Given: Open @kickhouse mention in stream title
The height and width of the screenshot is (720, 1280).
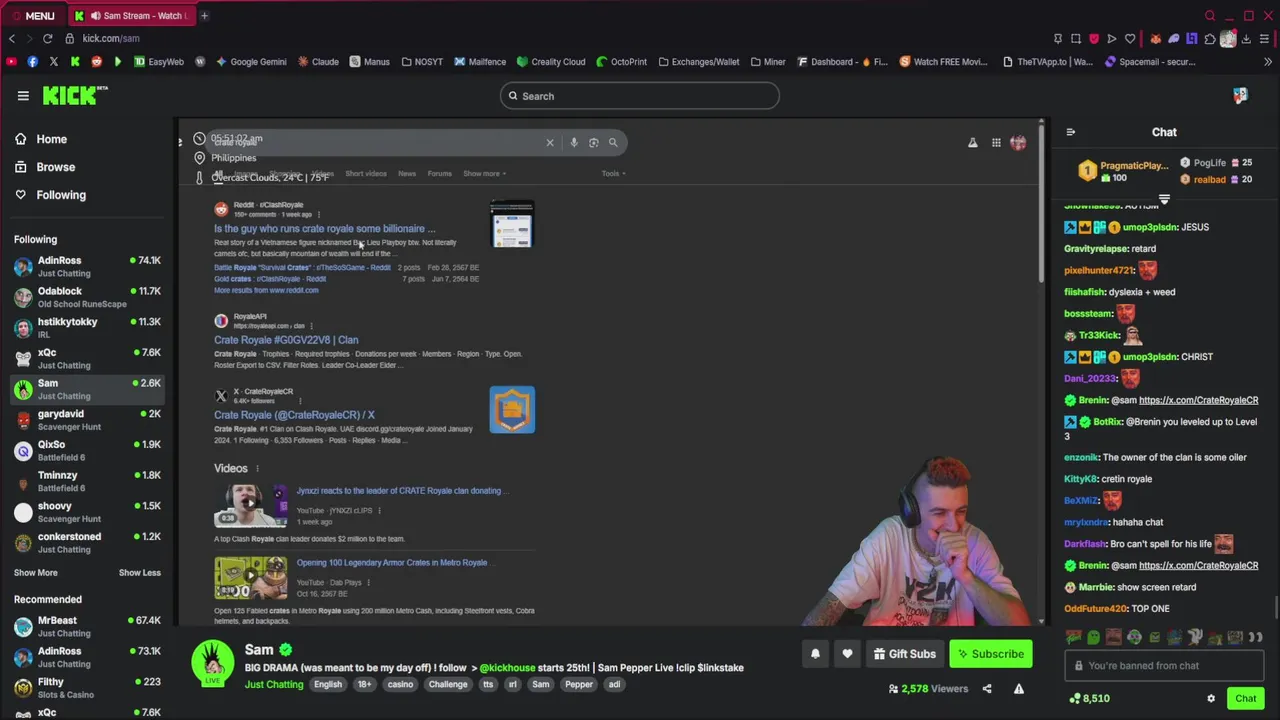Looking at the screenshot, I should click(x=507, y=668).
